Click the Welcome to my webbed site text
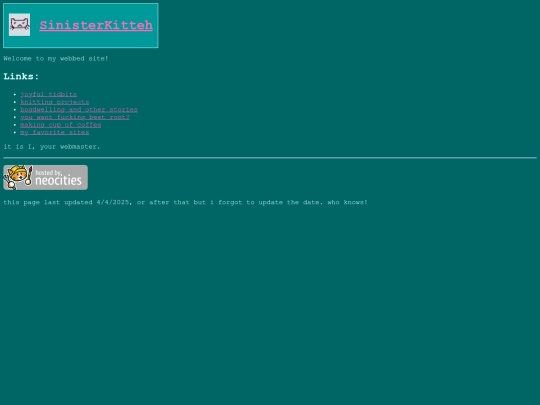540x405 pixels. [x=56, y=59]
